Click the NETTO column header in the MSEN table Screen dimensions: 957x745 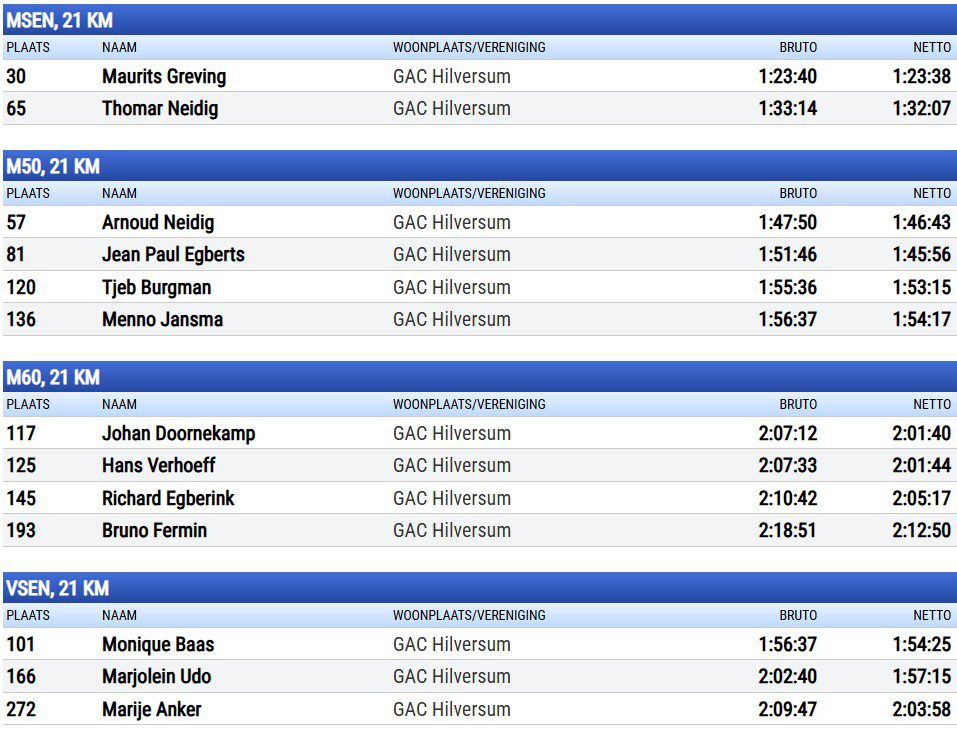click(931, 47)
